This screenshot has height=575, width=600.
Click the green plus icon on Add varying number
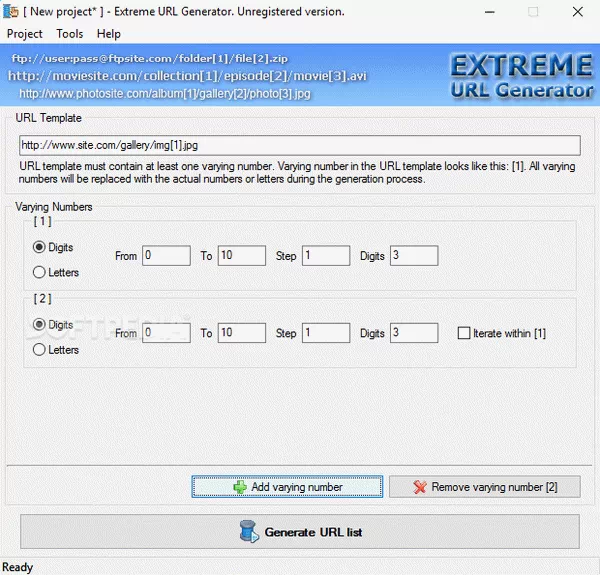click(240, 487)
